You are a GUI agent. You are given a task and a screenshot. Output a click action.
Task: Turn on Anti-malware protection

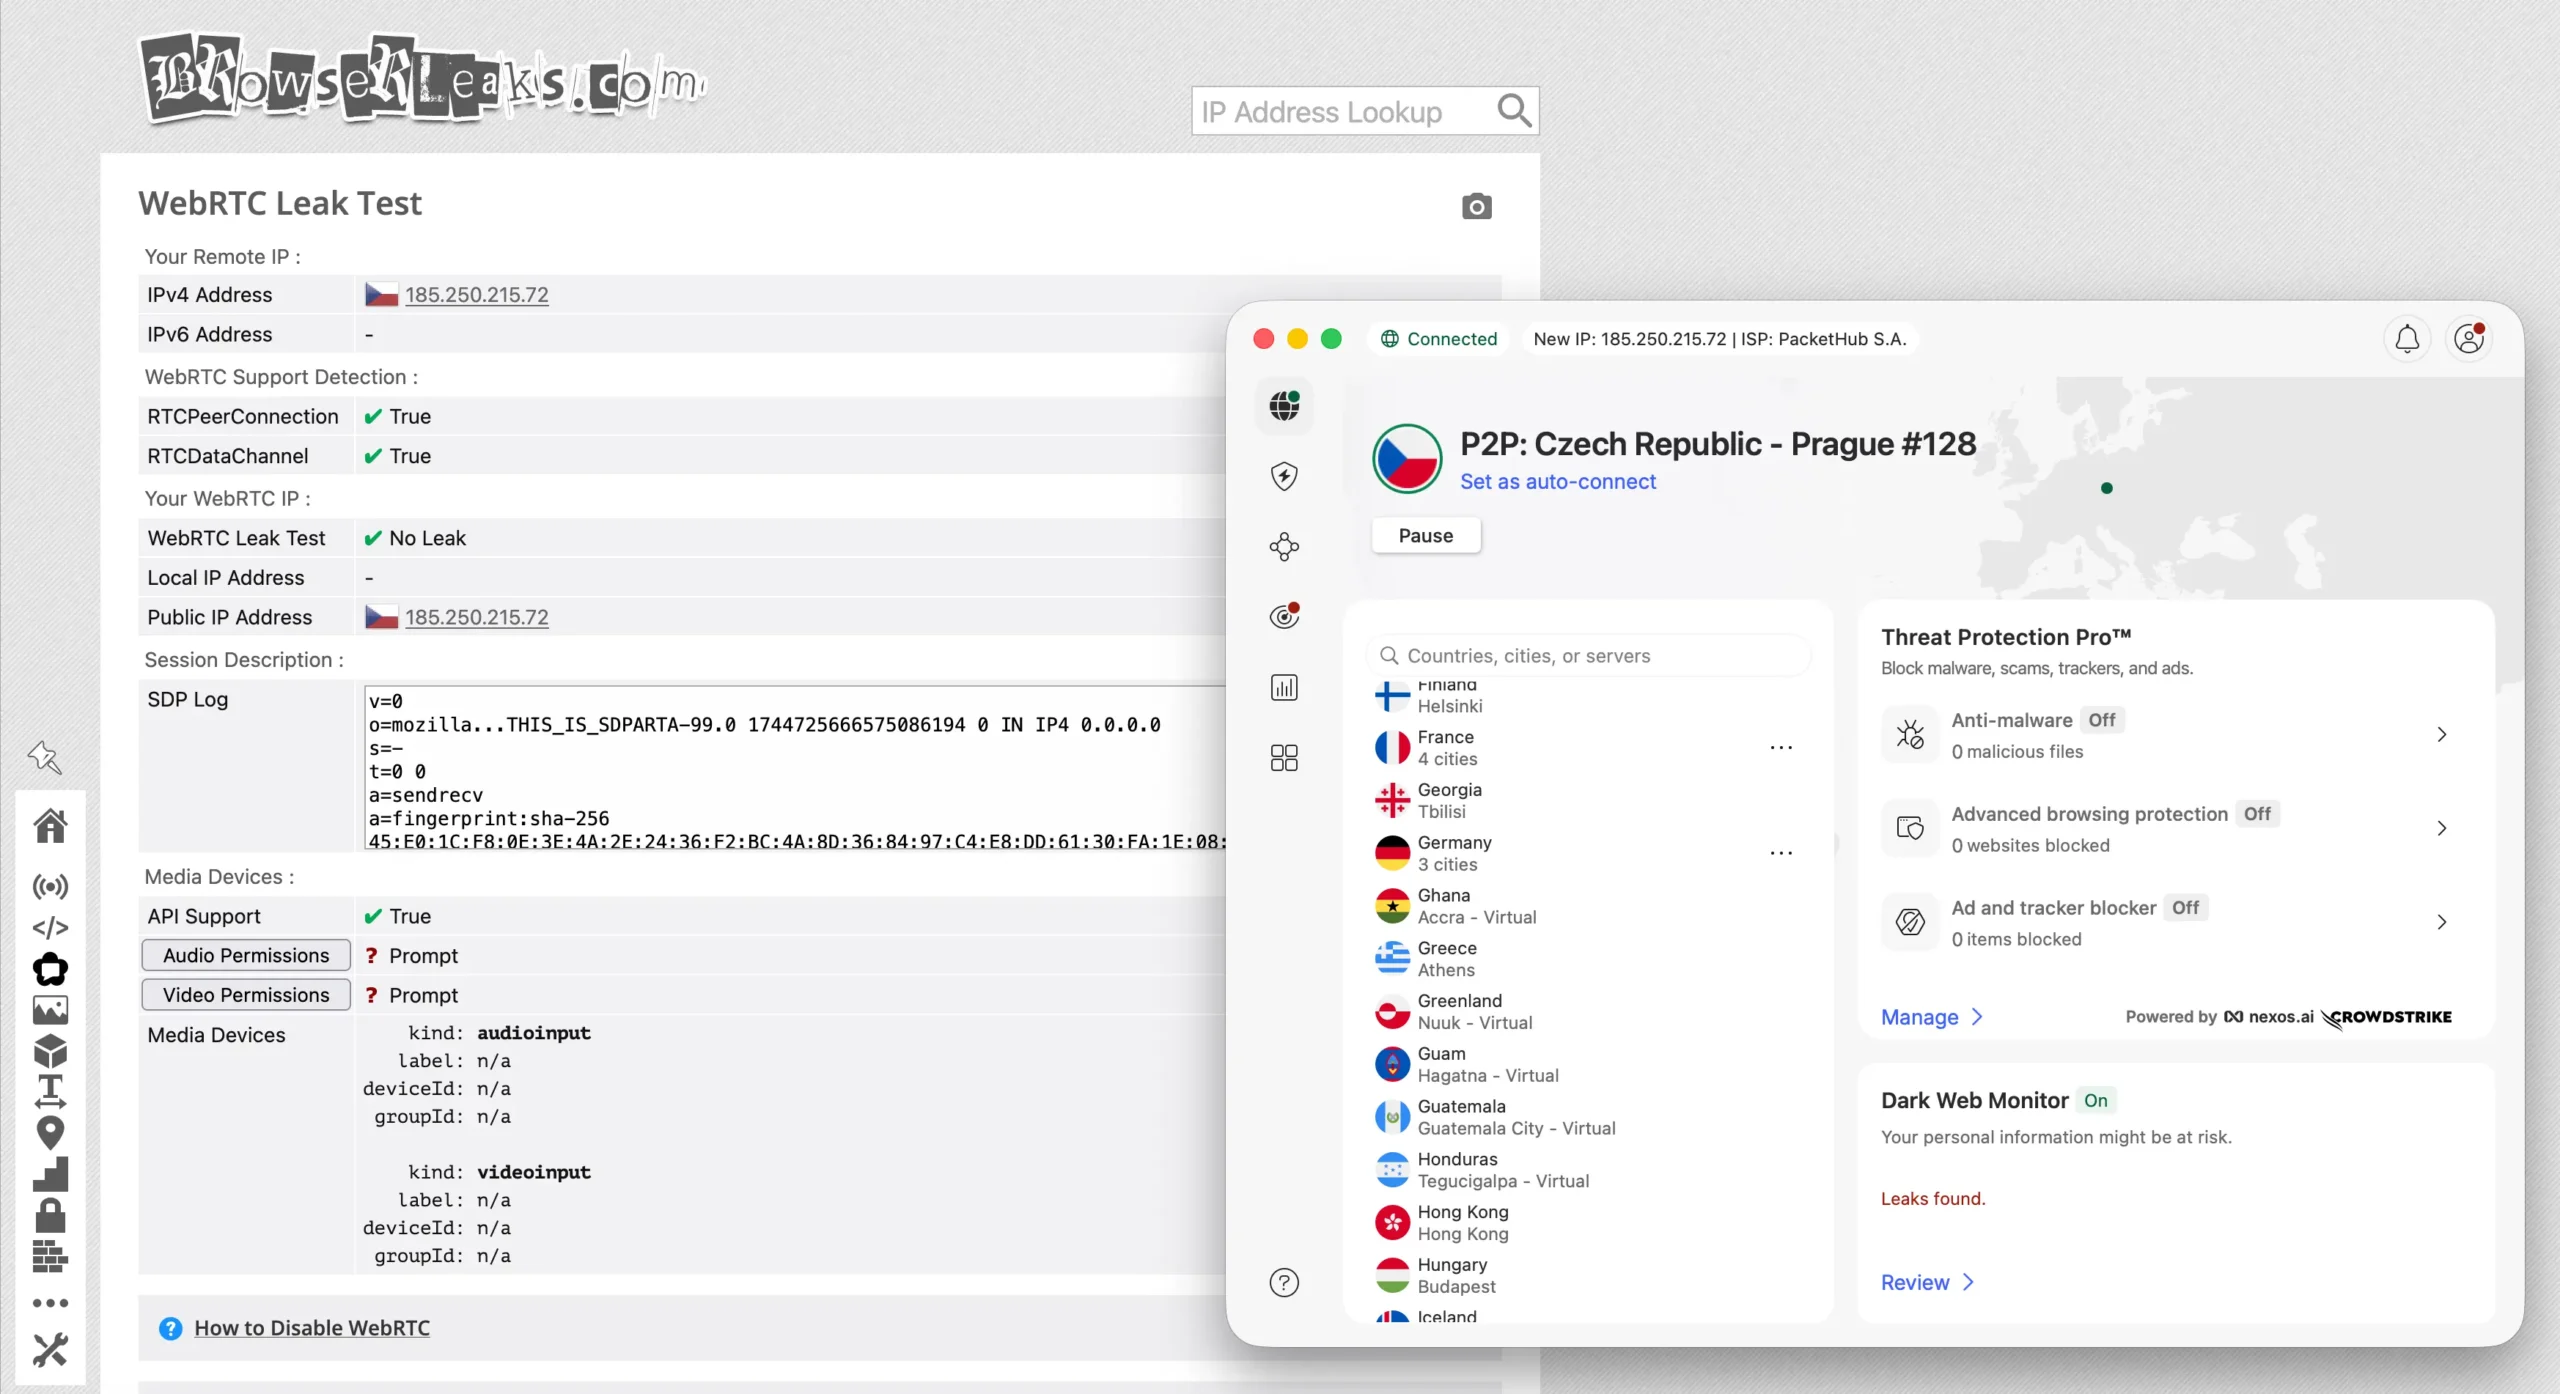[2101, 719]
